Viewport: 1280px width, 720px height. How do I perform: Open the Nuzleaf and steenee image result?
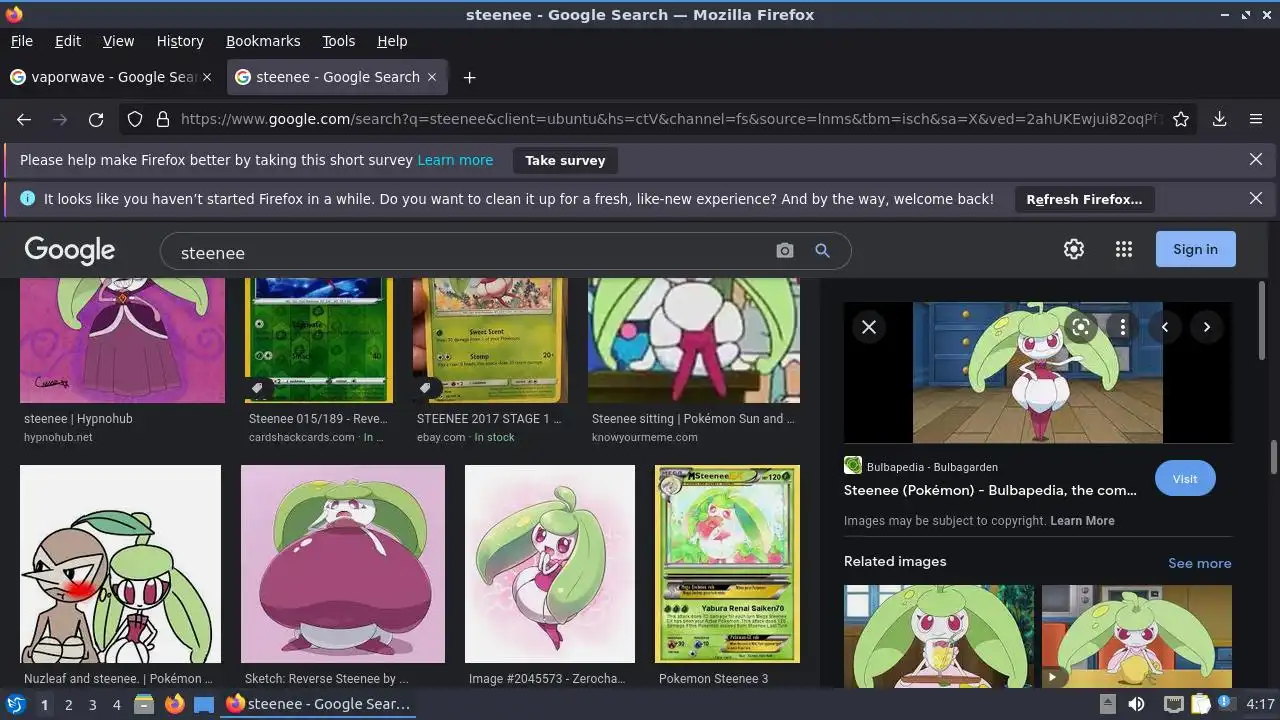(x=120, y=564)
